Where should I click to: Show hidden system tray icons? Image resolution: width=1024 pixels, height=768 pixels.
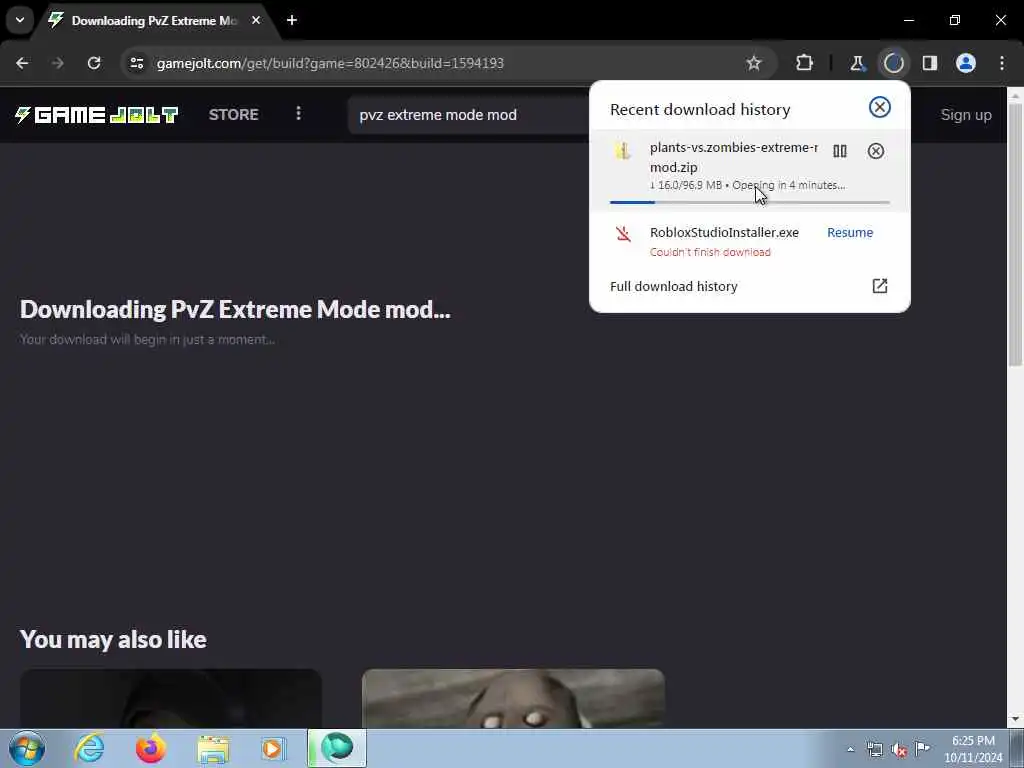point(850,750)
